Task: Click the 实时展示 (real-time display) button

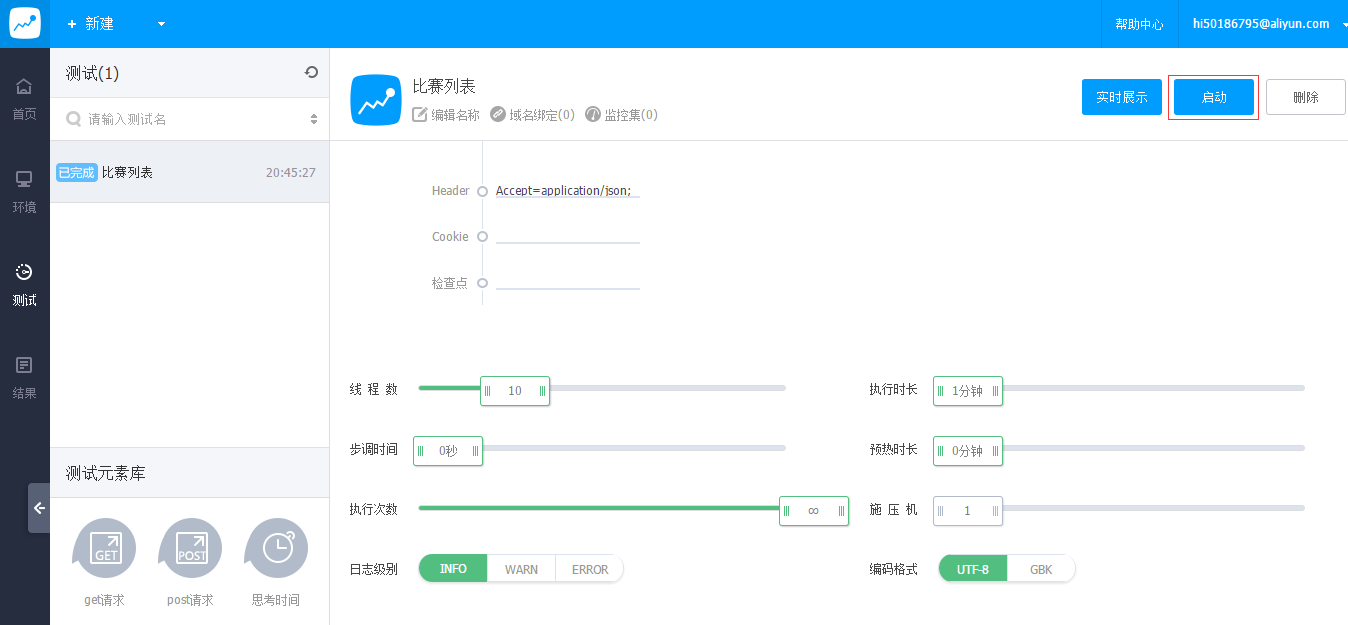Action: tap(1121, 97)
